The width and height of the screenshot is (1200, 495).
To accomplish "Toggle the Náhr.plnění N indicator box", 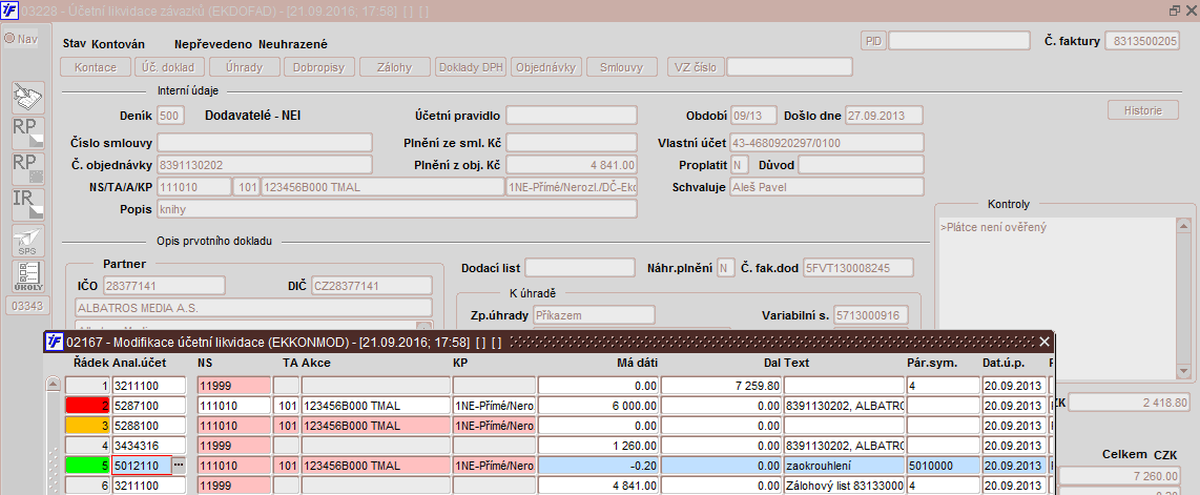I will [x=725, y=268].
